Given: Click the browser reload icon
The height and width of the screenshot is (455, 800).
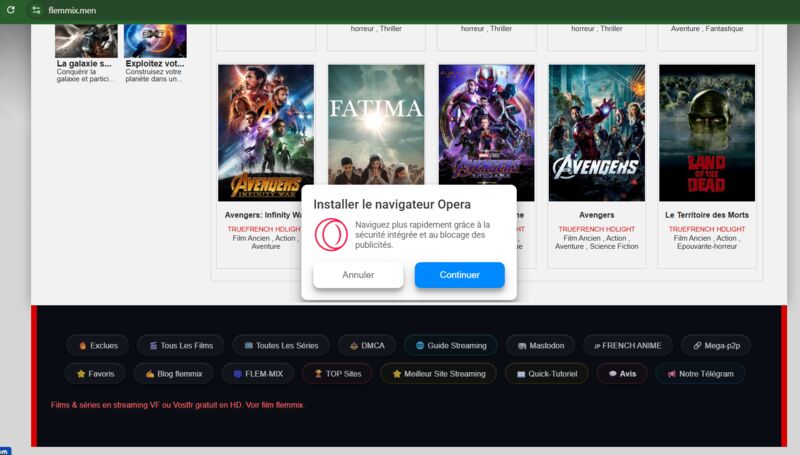Looking at the screenshot, I should click(11, 10).
